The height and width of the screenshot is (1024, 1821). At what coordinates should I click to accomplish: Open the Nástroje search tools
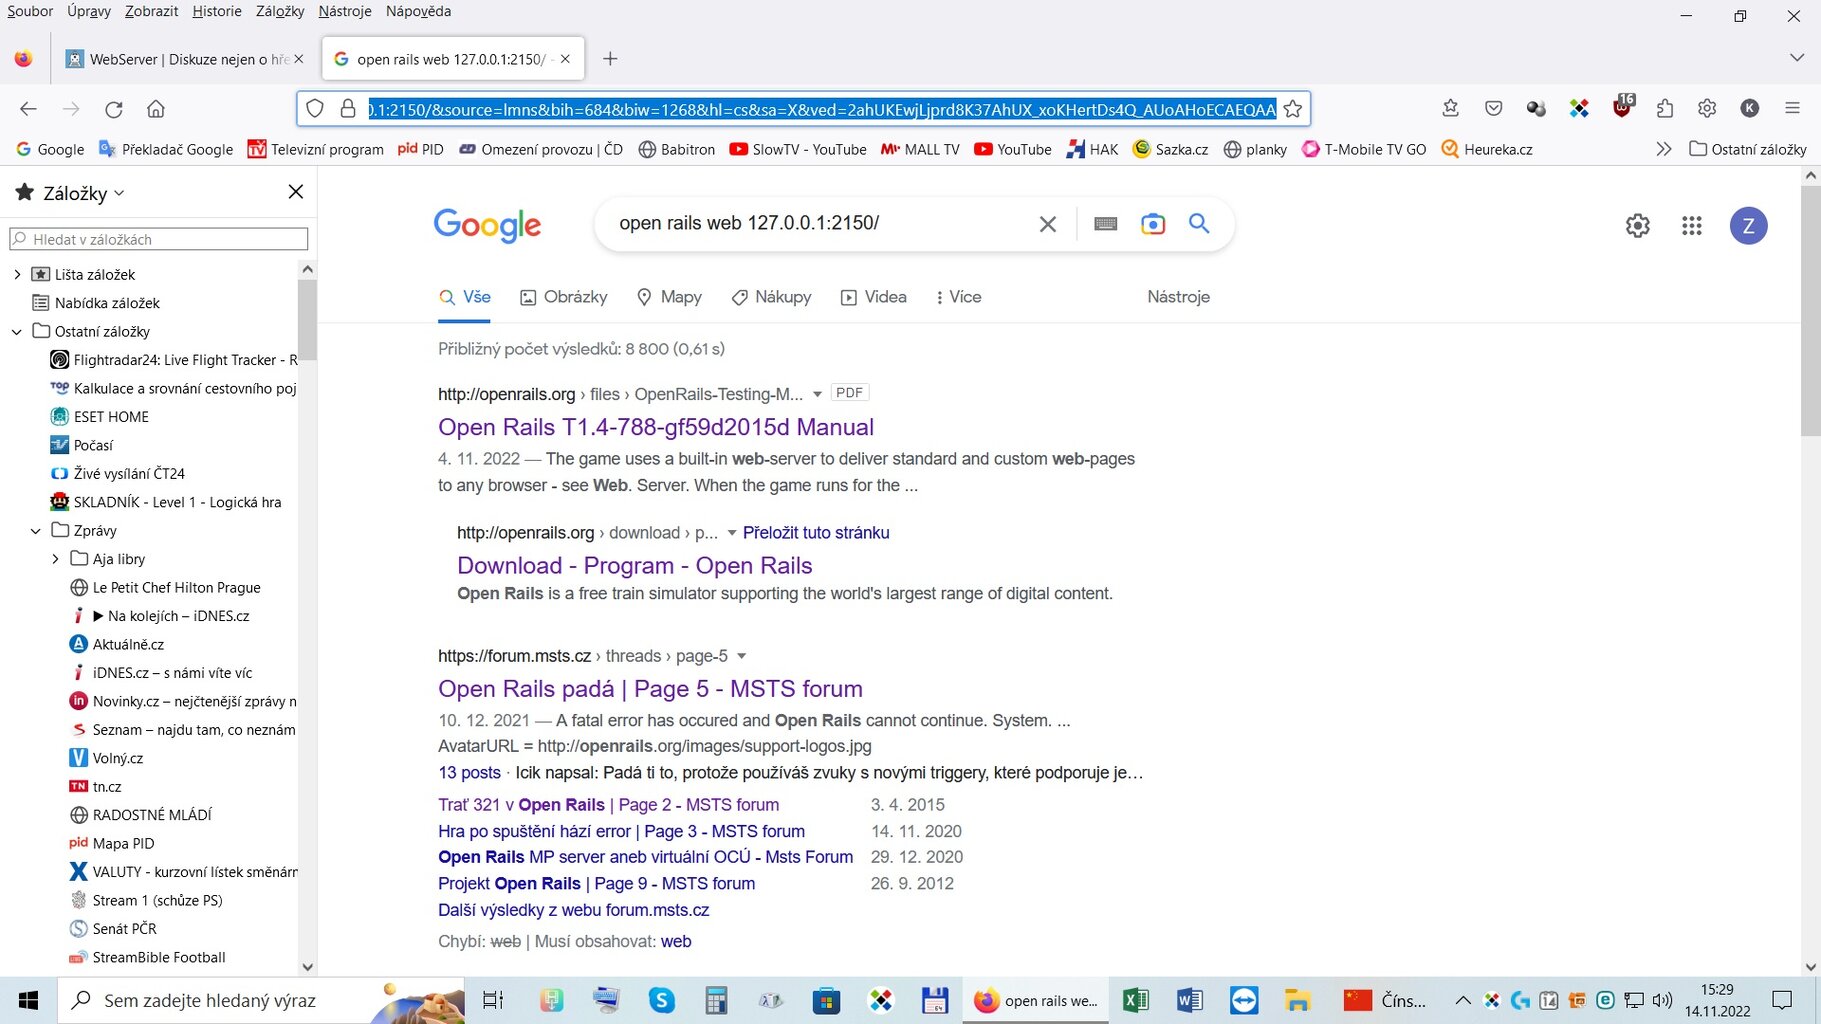coord(1178,297)
